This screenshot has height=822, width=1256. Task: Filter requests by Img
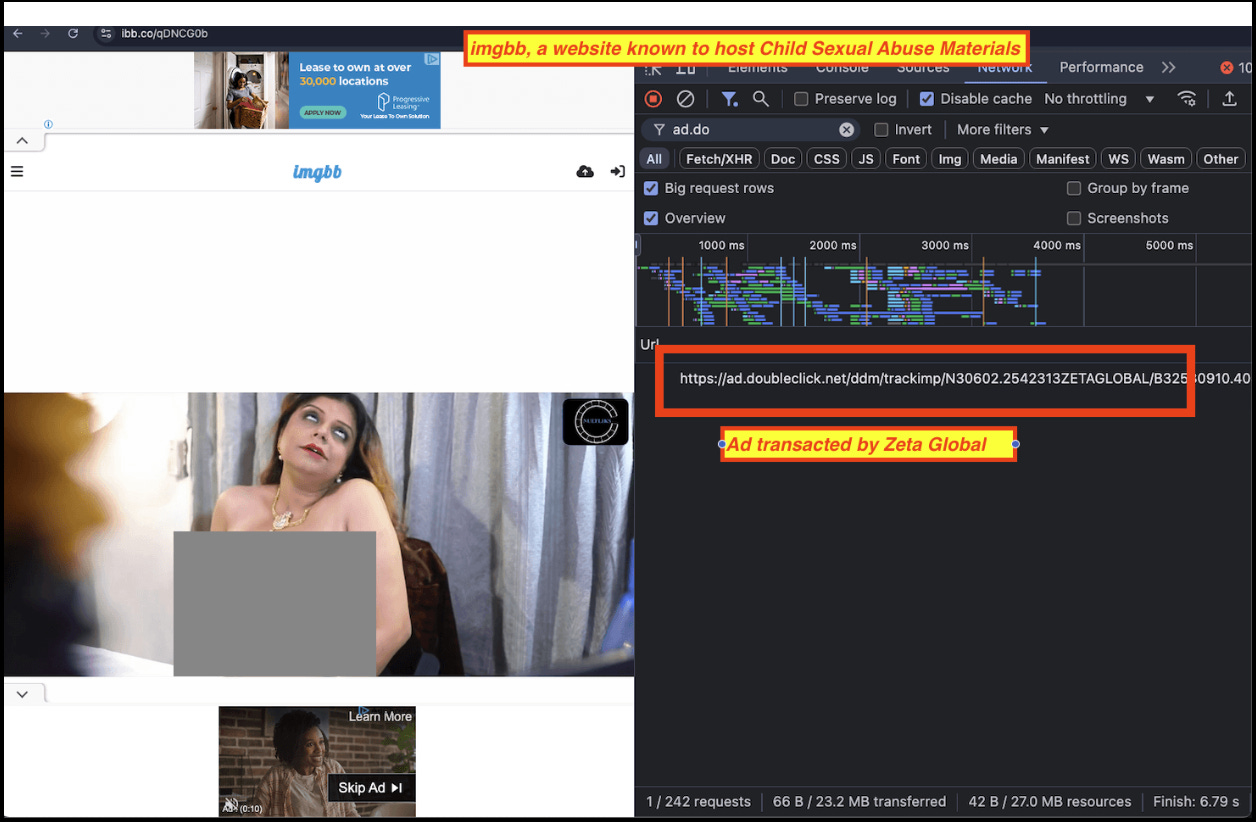point(950,159)
